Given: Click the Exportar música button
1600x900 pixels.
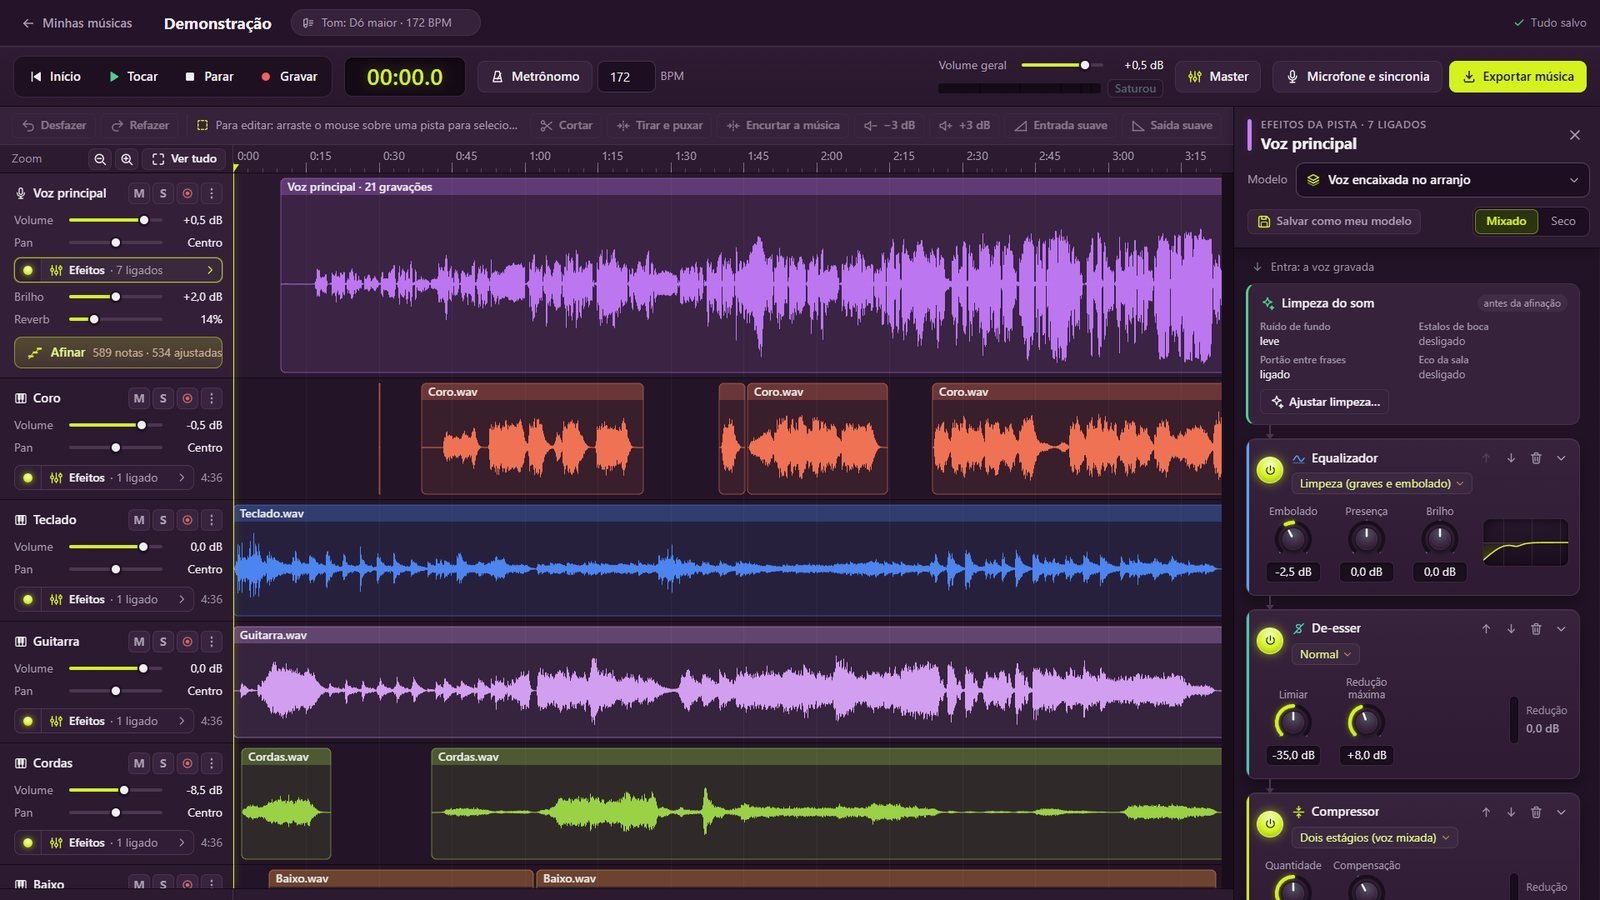Looking at the screenshot, I should coord(1517,77).
